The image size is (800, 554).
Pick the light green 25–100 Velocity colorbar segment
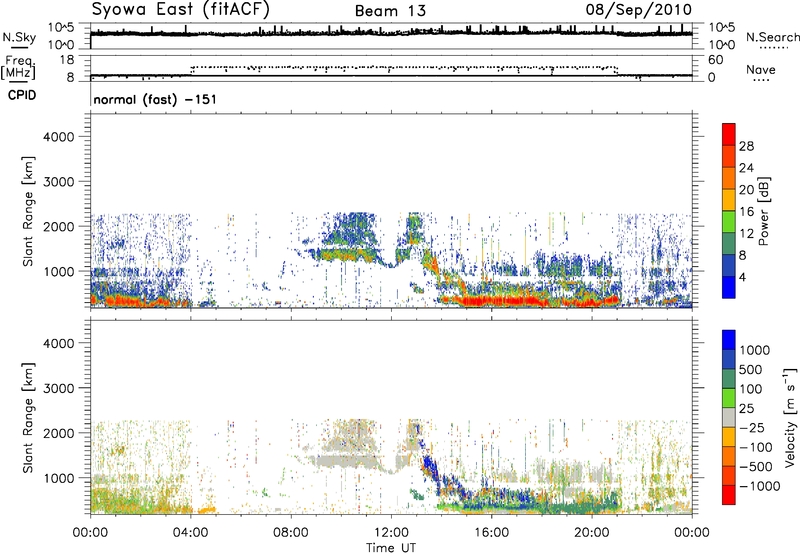729,398
